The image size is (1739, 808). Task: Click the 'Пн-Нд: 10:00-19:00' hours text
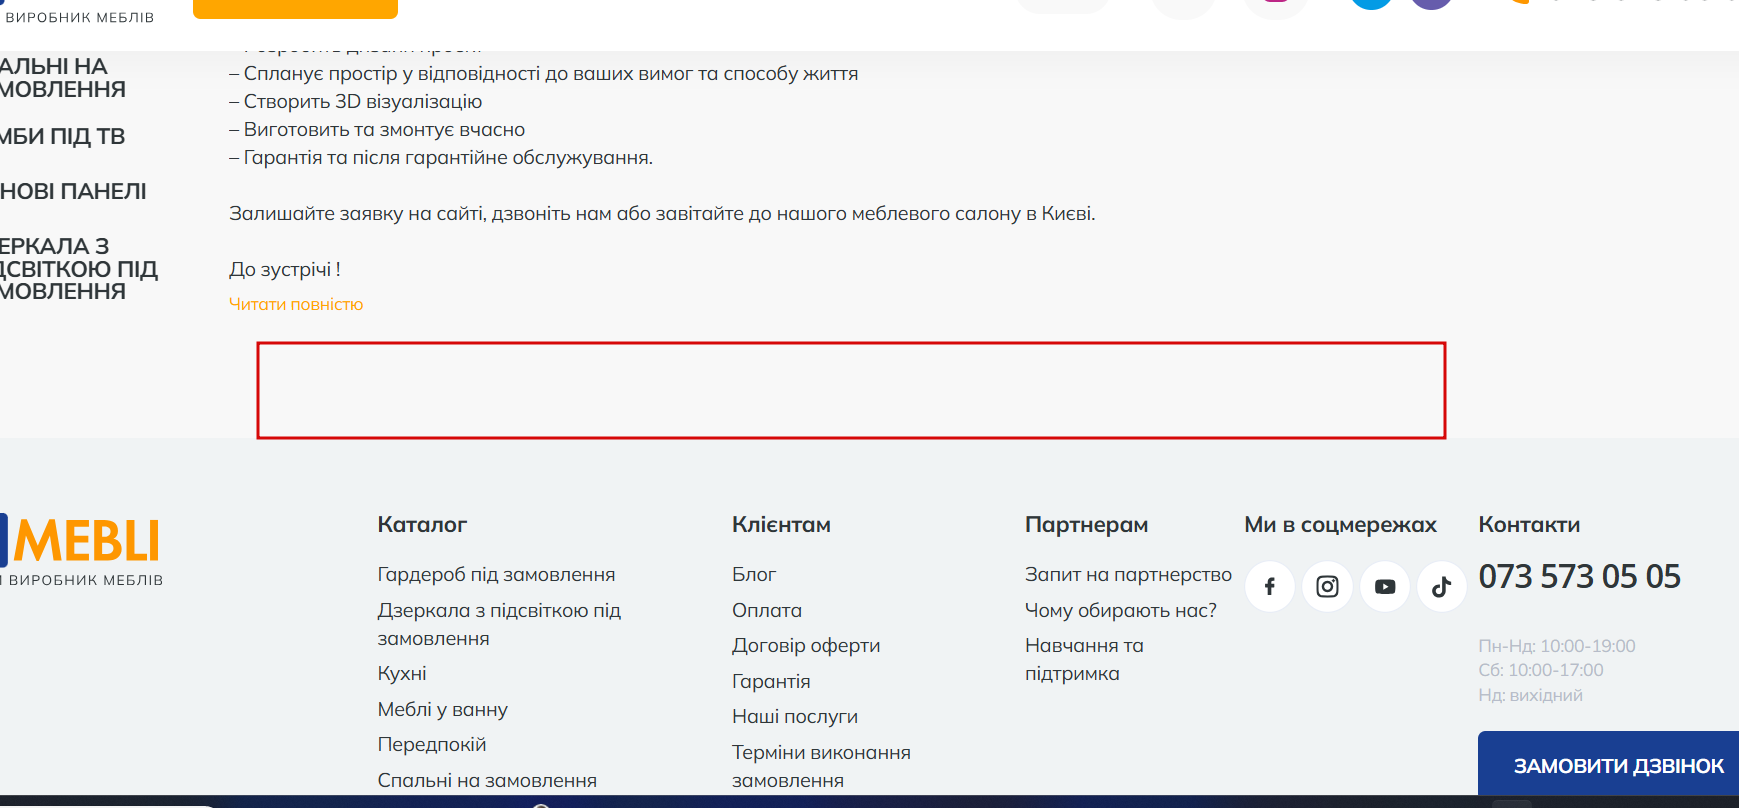pos(1557,646)
